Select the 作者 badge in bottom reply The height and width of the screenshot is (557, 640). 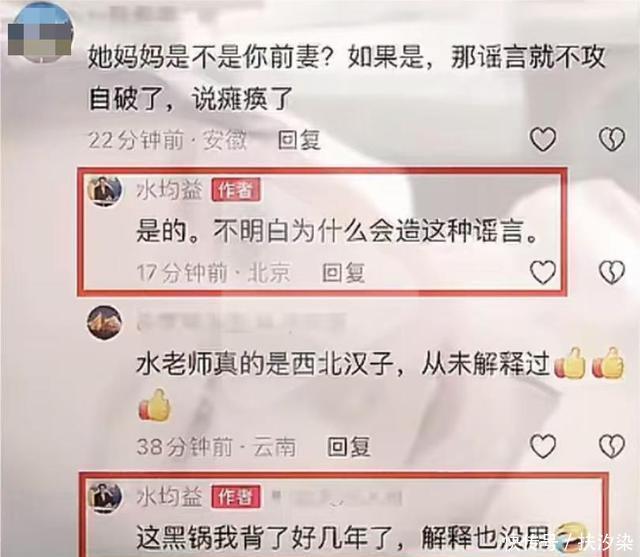236,497
